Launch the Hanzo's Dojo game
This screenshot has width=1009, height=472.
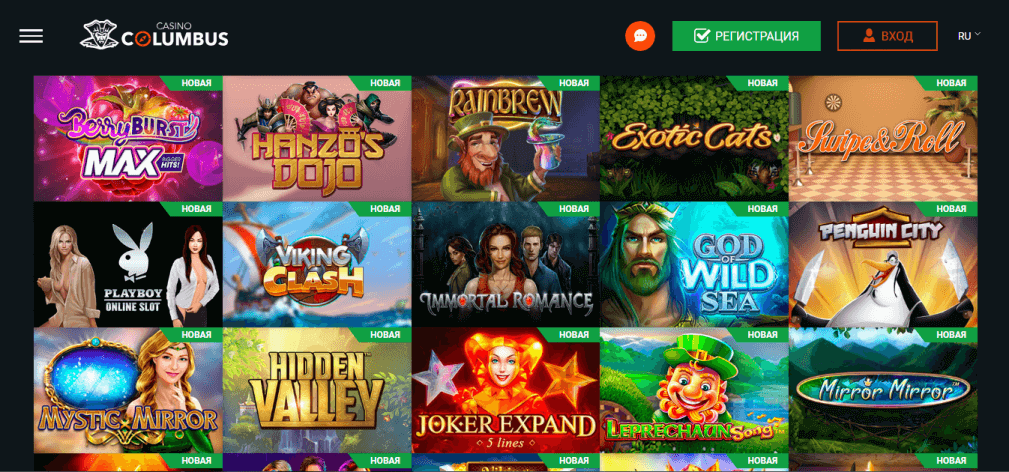pos(317,138)
